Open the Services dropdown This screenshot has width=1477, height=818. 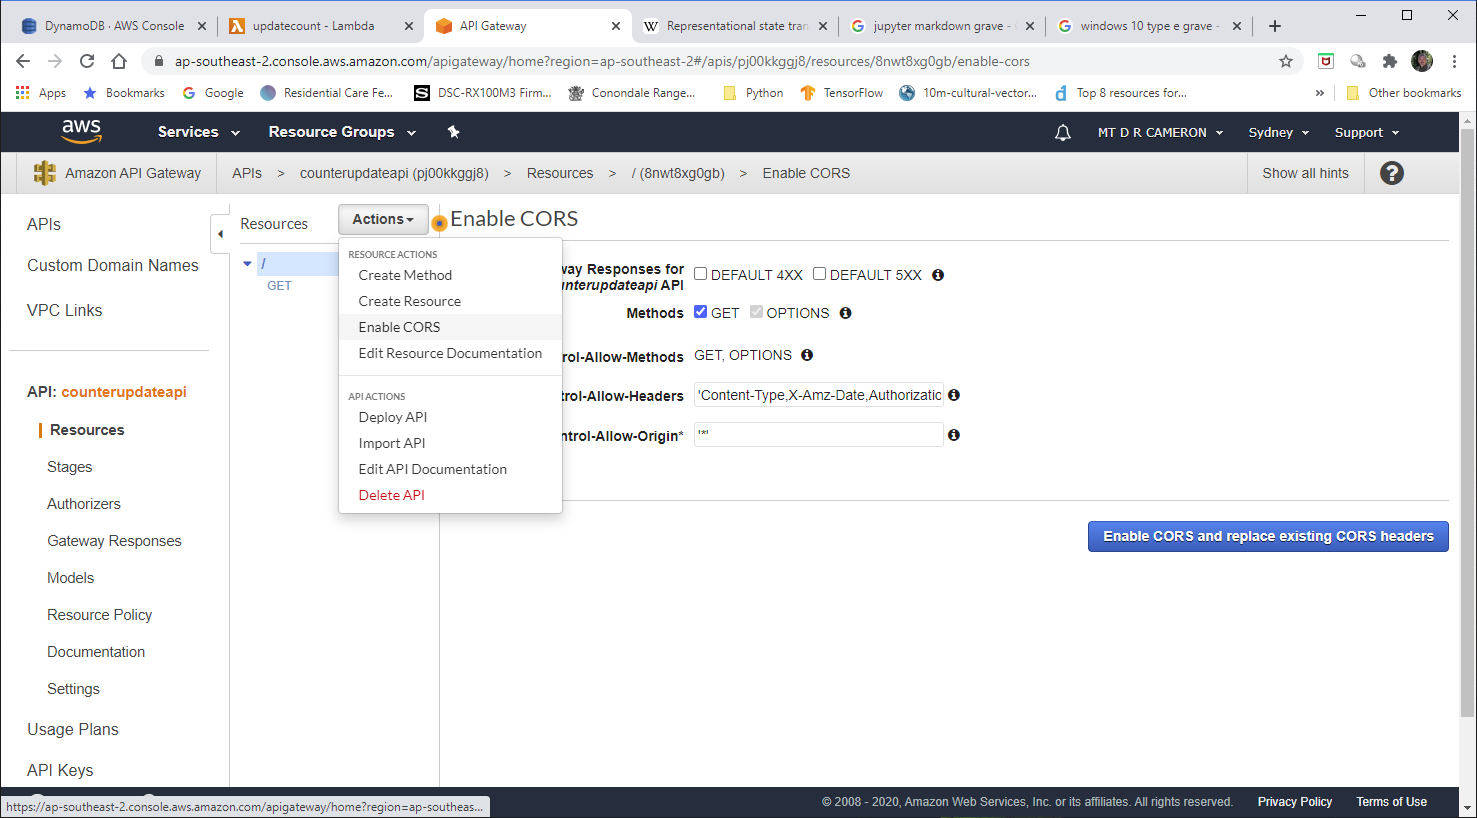[x=199, y=132]
